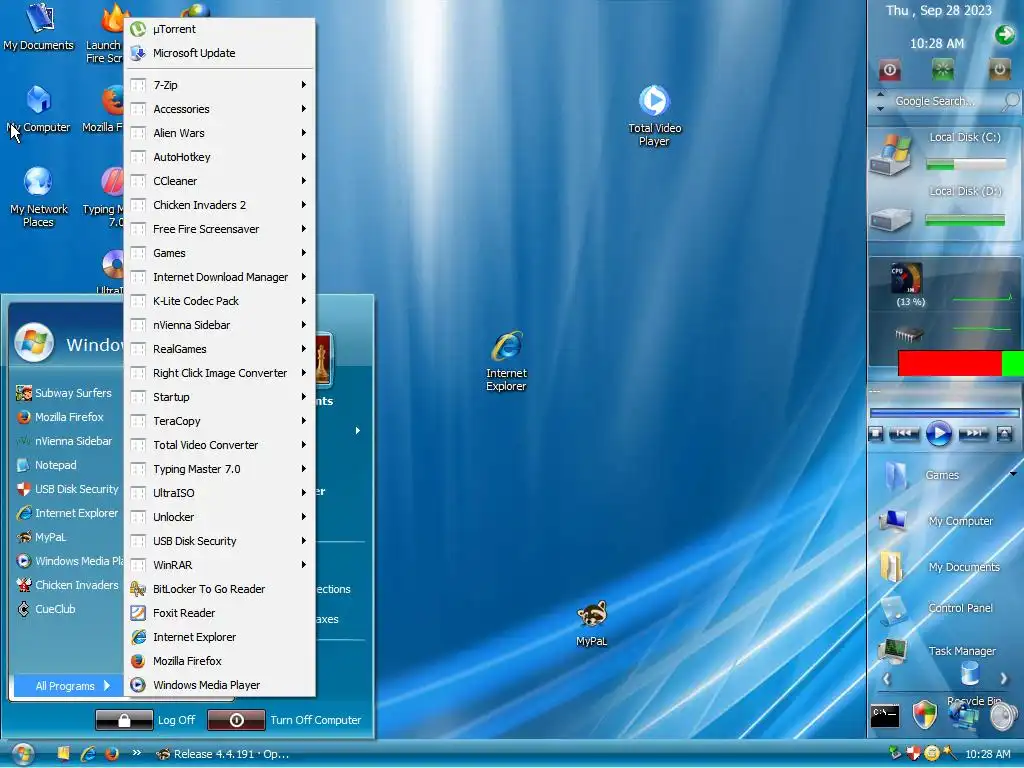Expand K-Lite Codec Pack submenu

click(219, 301)
